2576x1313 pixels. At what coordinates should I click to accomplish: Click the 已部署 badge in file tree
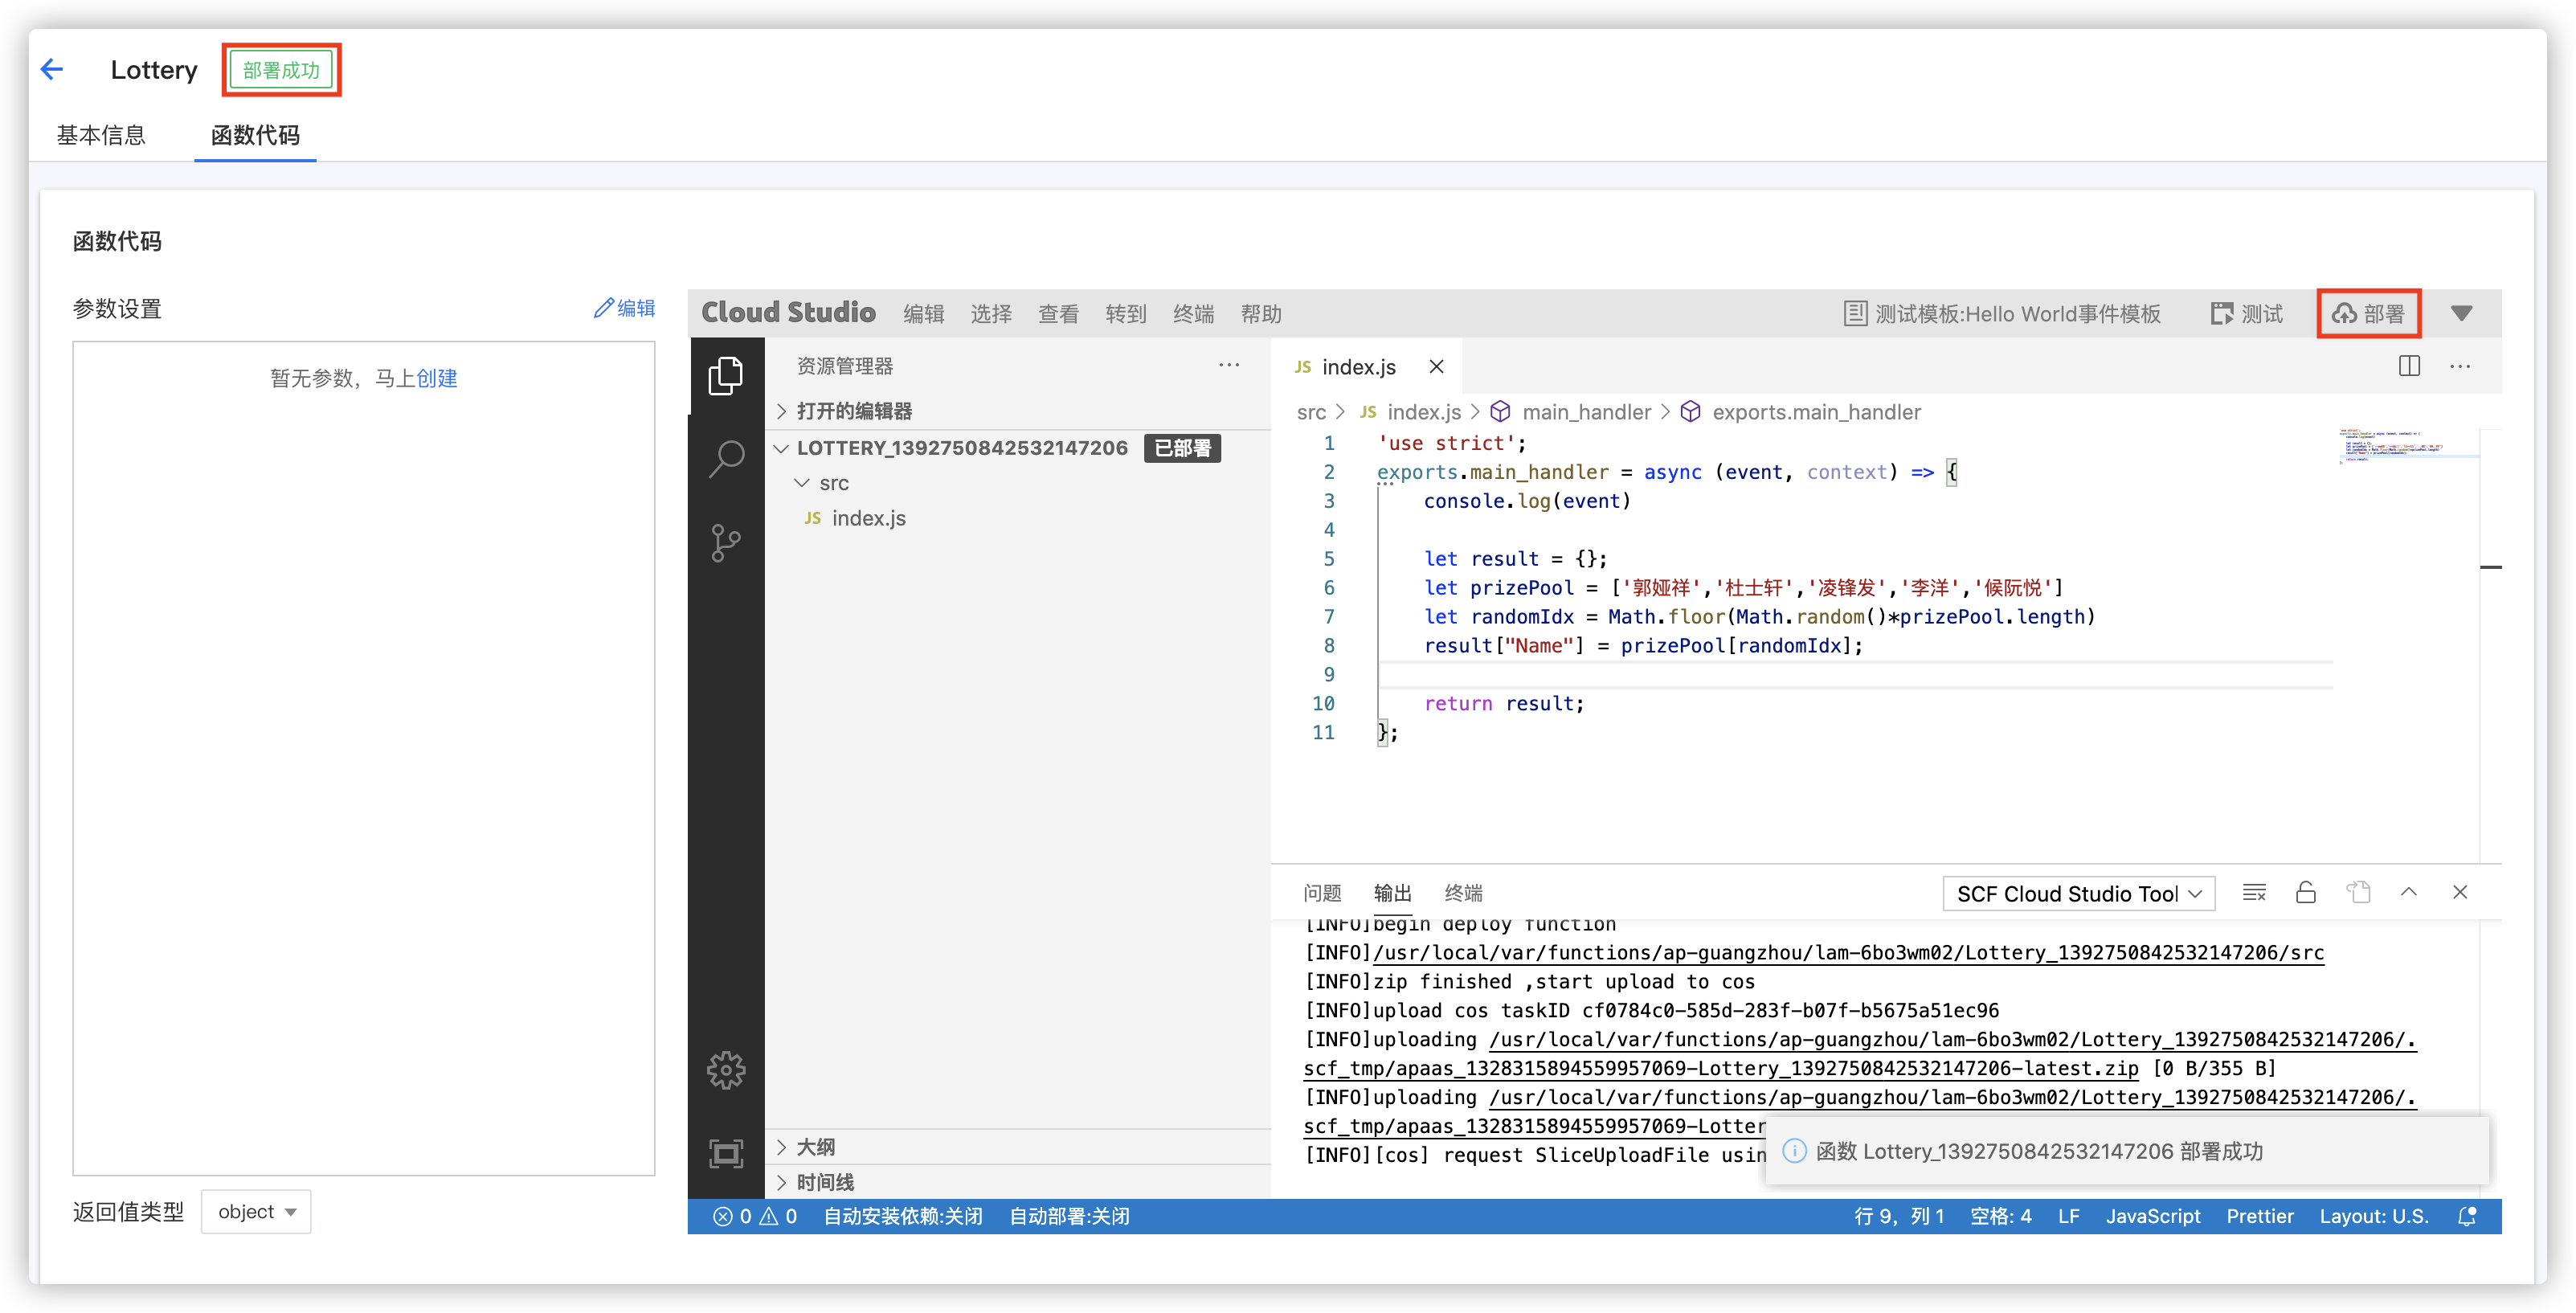tap(1182, 448)
